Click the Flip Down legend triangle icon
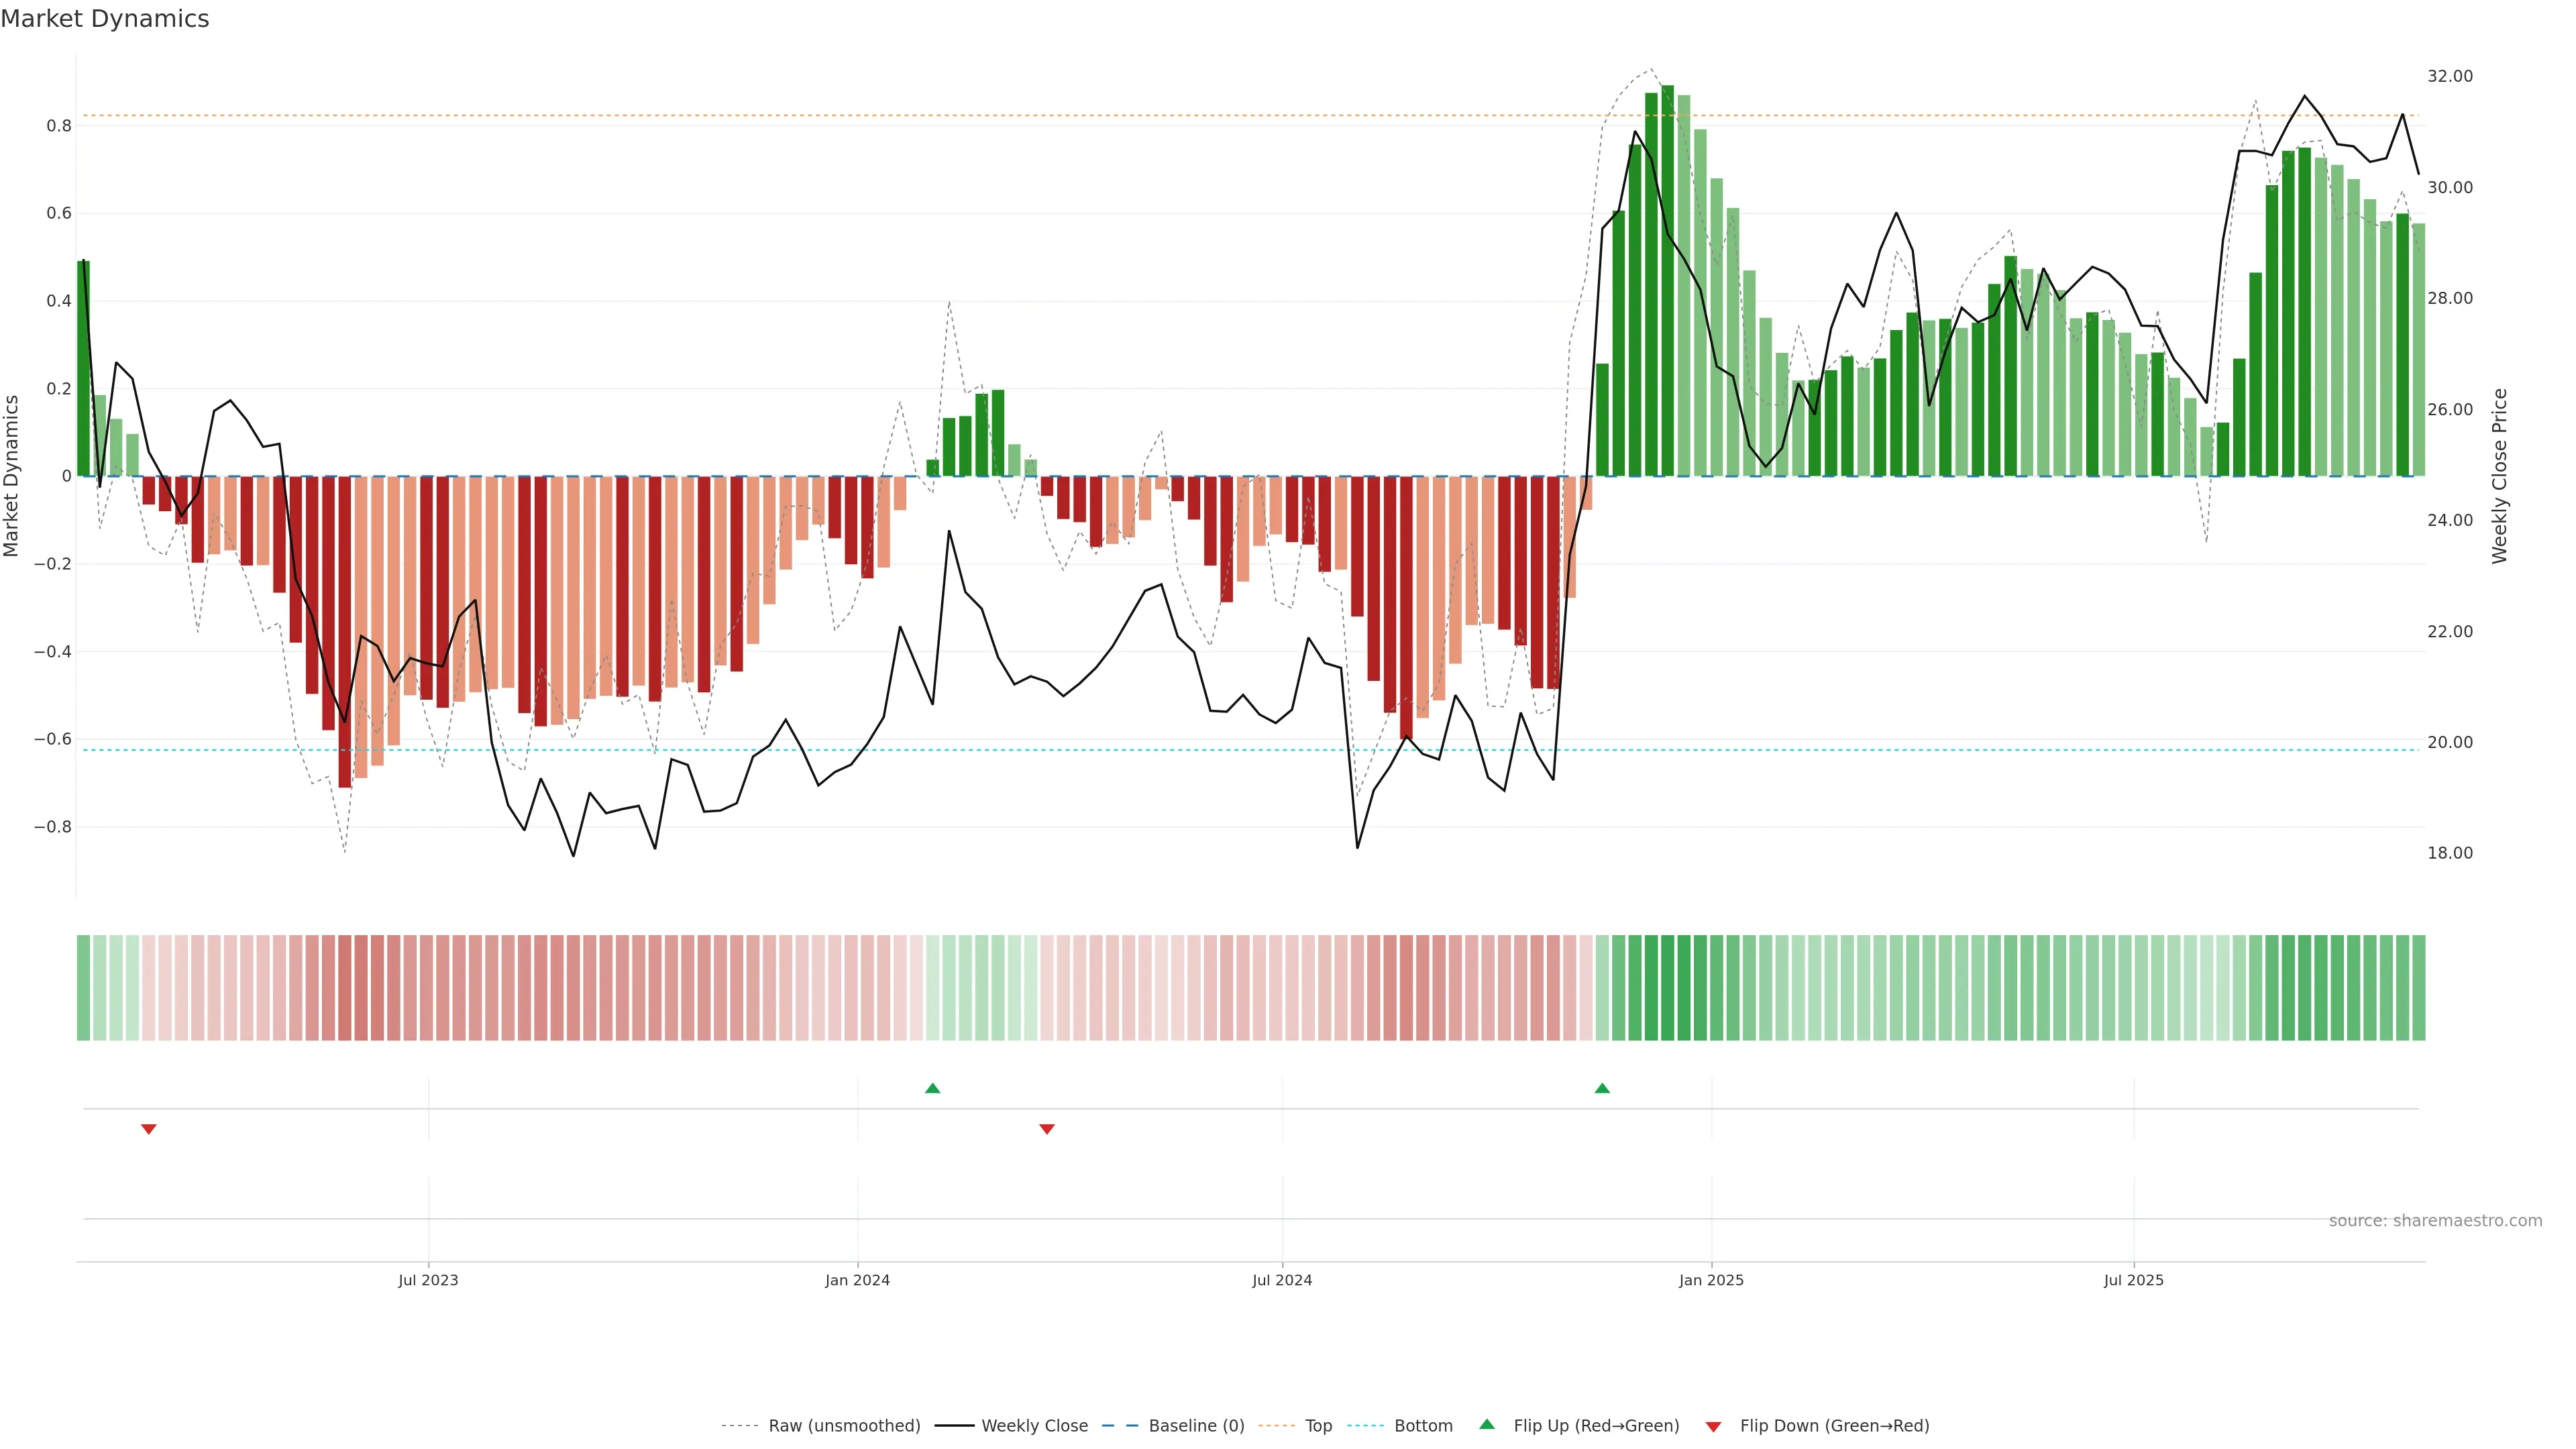Image resolution: width=2576 pixels, height=1449 pixels. click(x=1713, y=1426)
